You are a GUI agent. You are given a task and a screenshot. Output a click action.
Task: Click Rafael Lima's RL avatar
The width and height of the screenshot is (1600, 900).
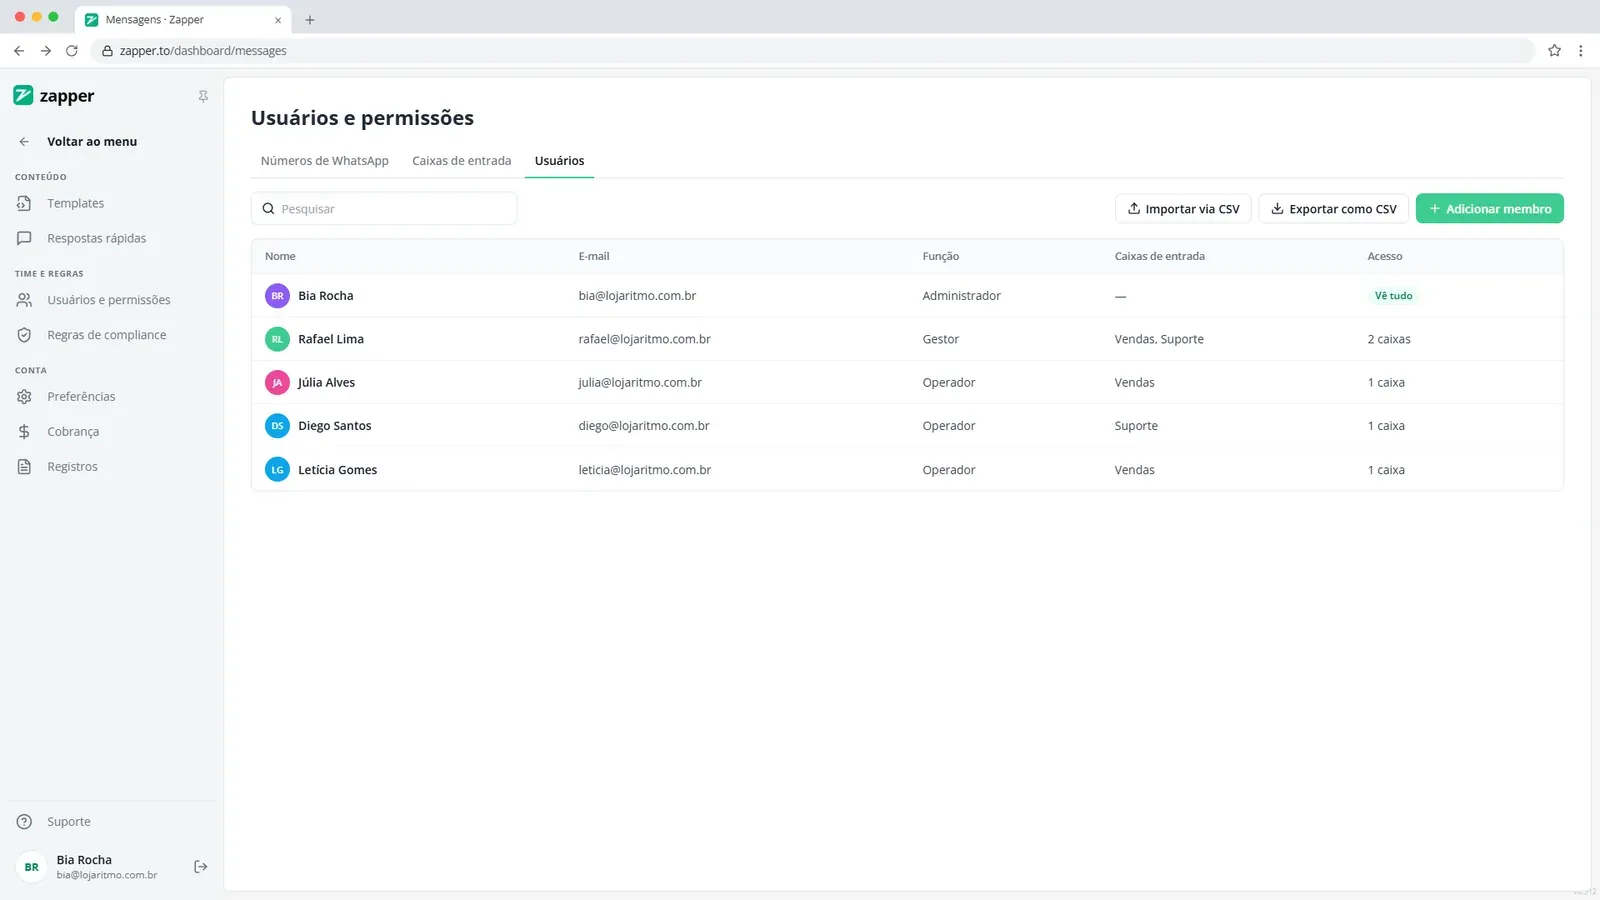(x=277, y=339)
